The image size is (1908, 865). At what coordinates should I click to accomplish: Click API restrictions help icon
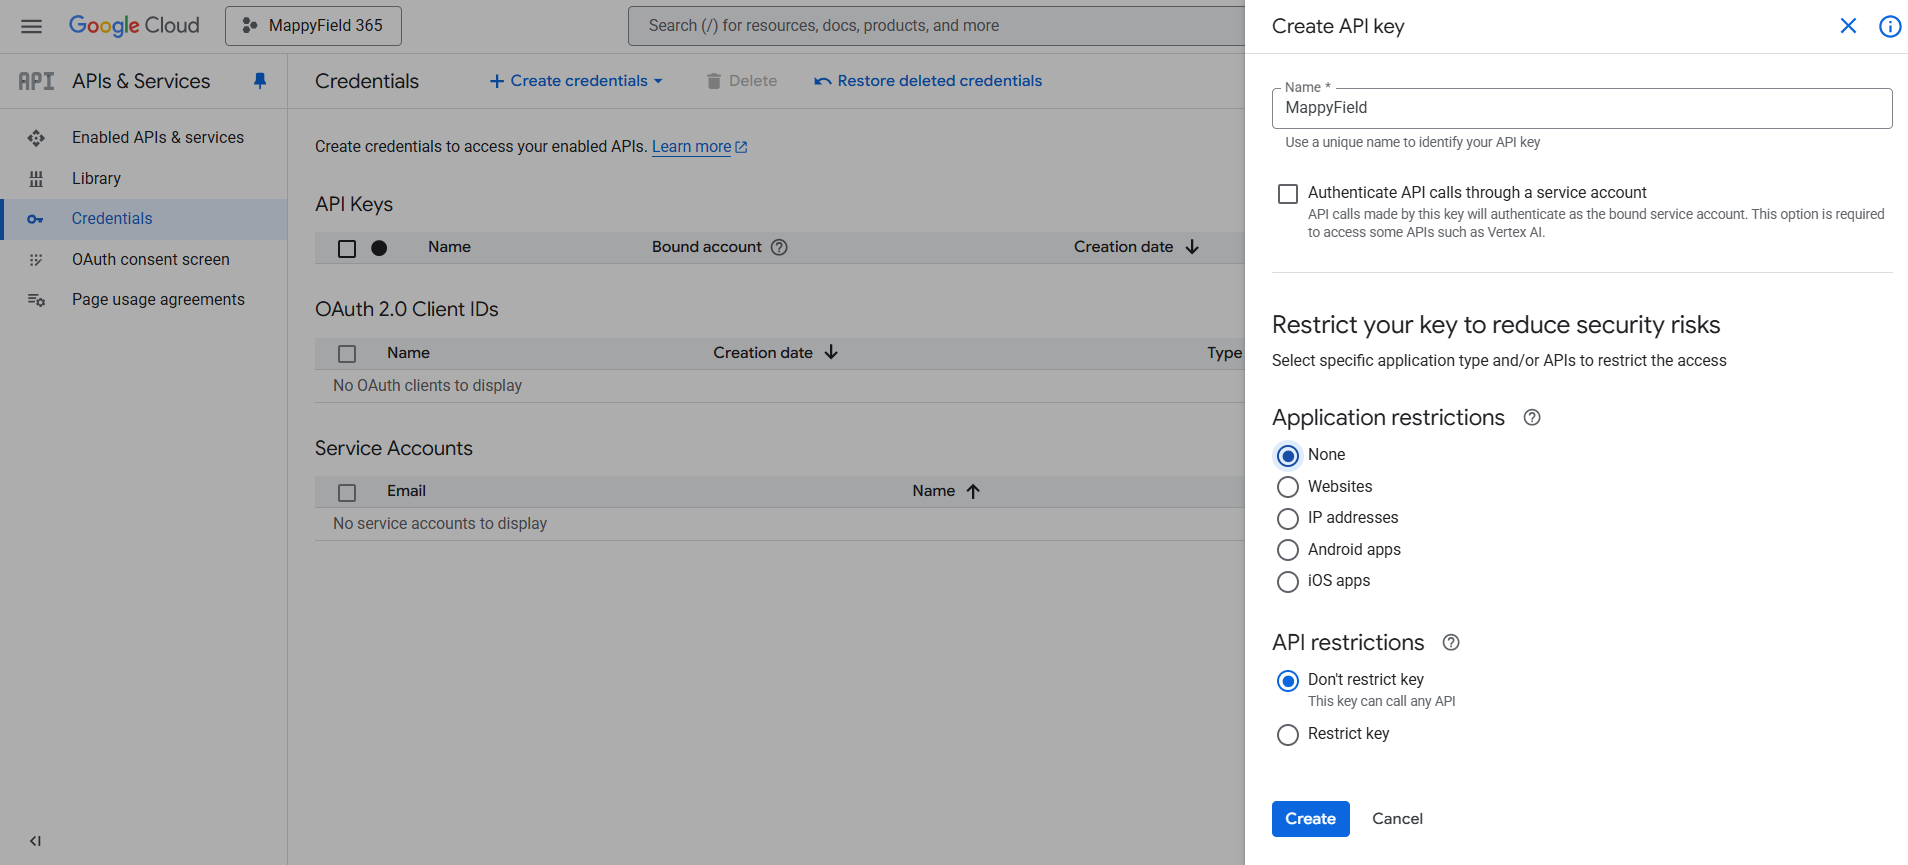(1451, 643)
